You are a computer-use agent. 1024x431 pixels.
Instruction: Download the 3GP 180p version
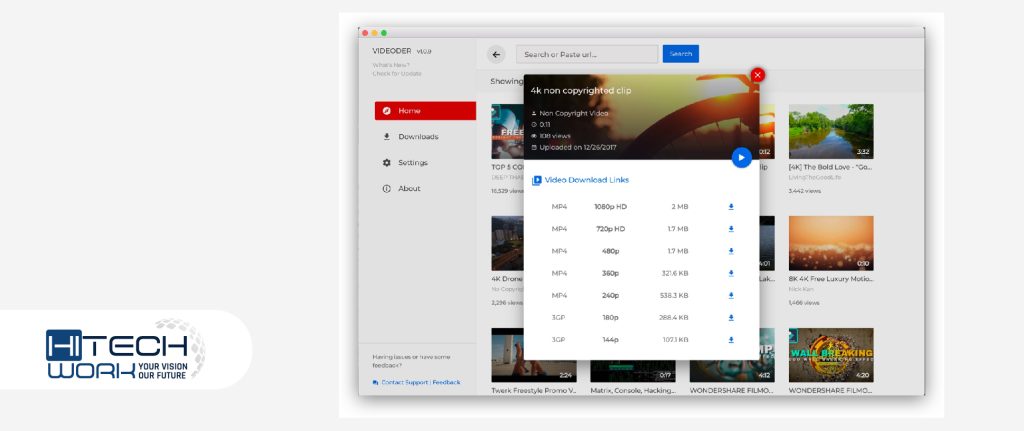coord(731,318)
